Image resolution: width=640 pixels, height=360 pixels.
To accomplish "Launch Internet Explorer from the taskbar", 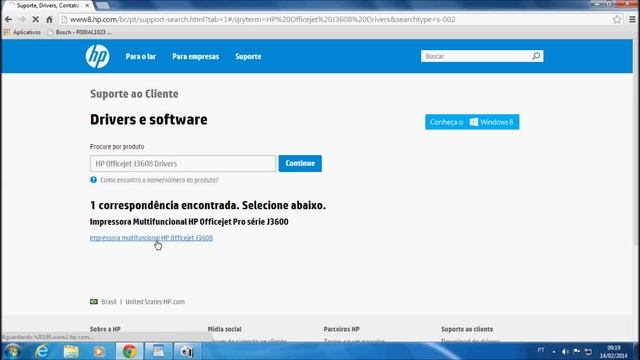I will pyautogui.click(x=42, y=351).
